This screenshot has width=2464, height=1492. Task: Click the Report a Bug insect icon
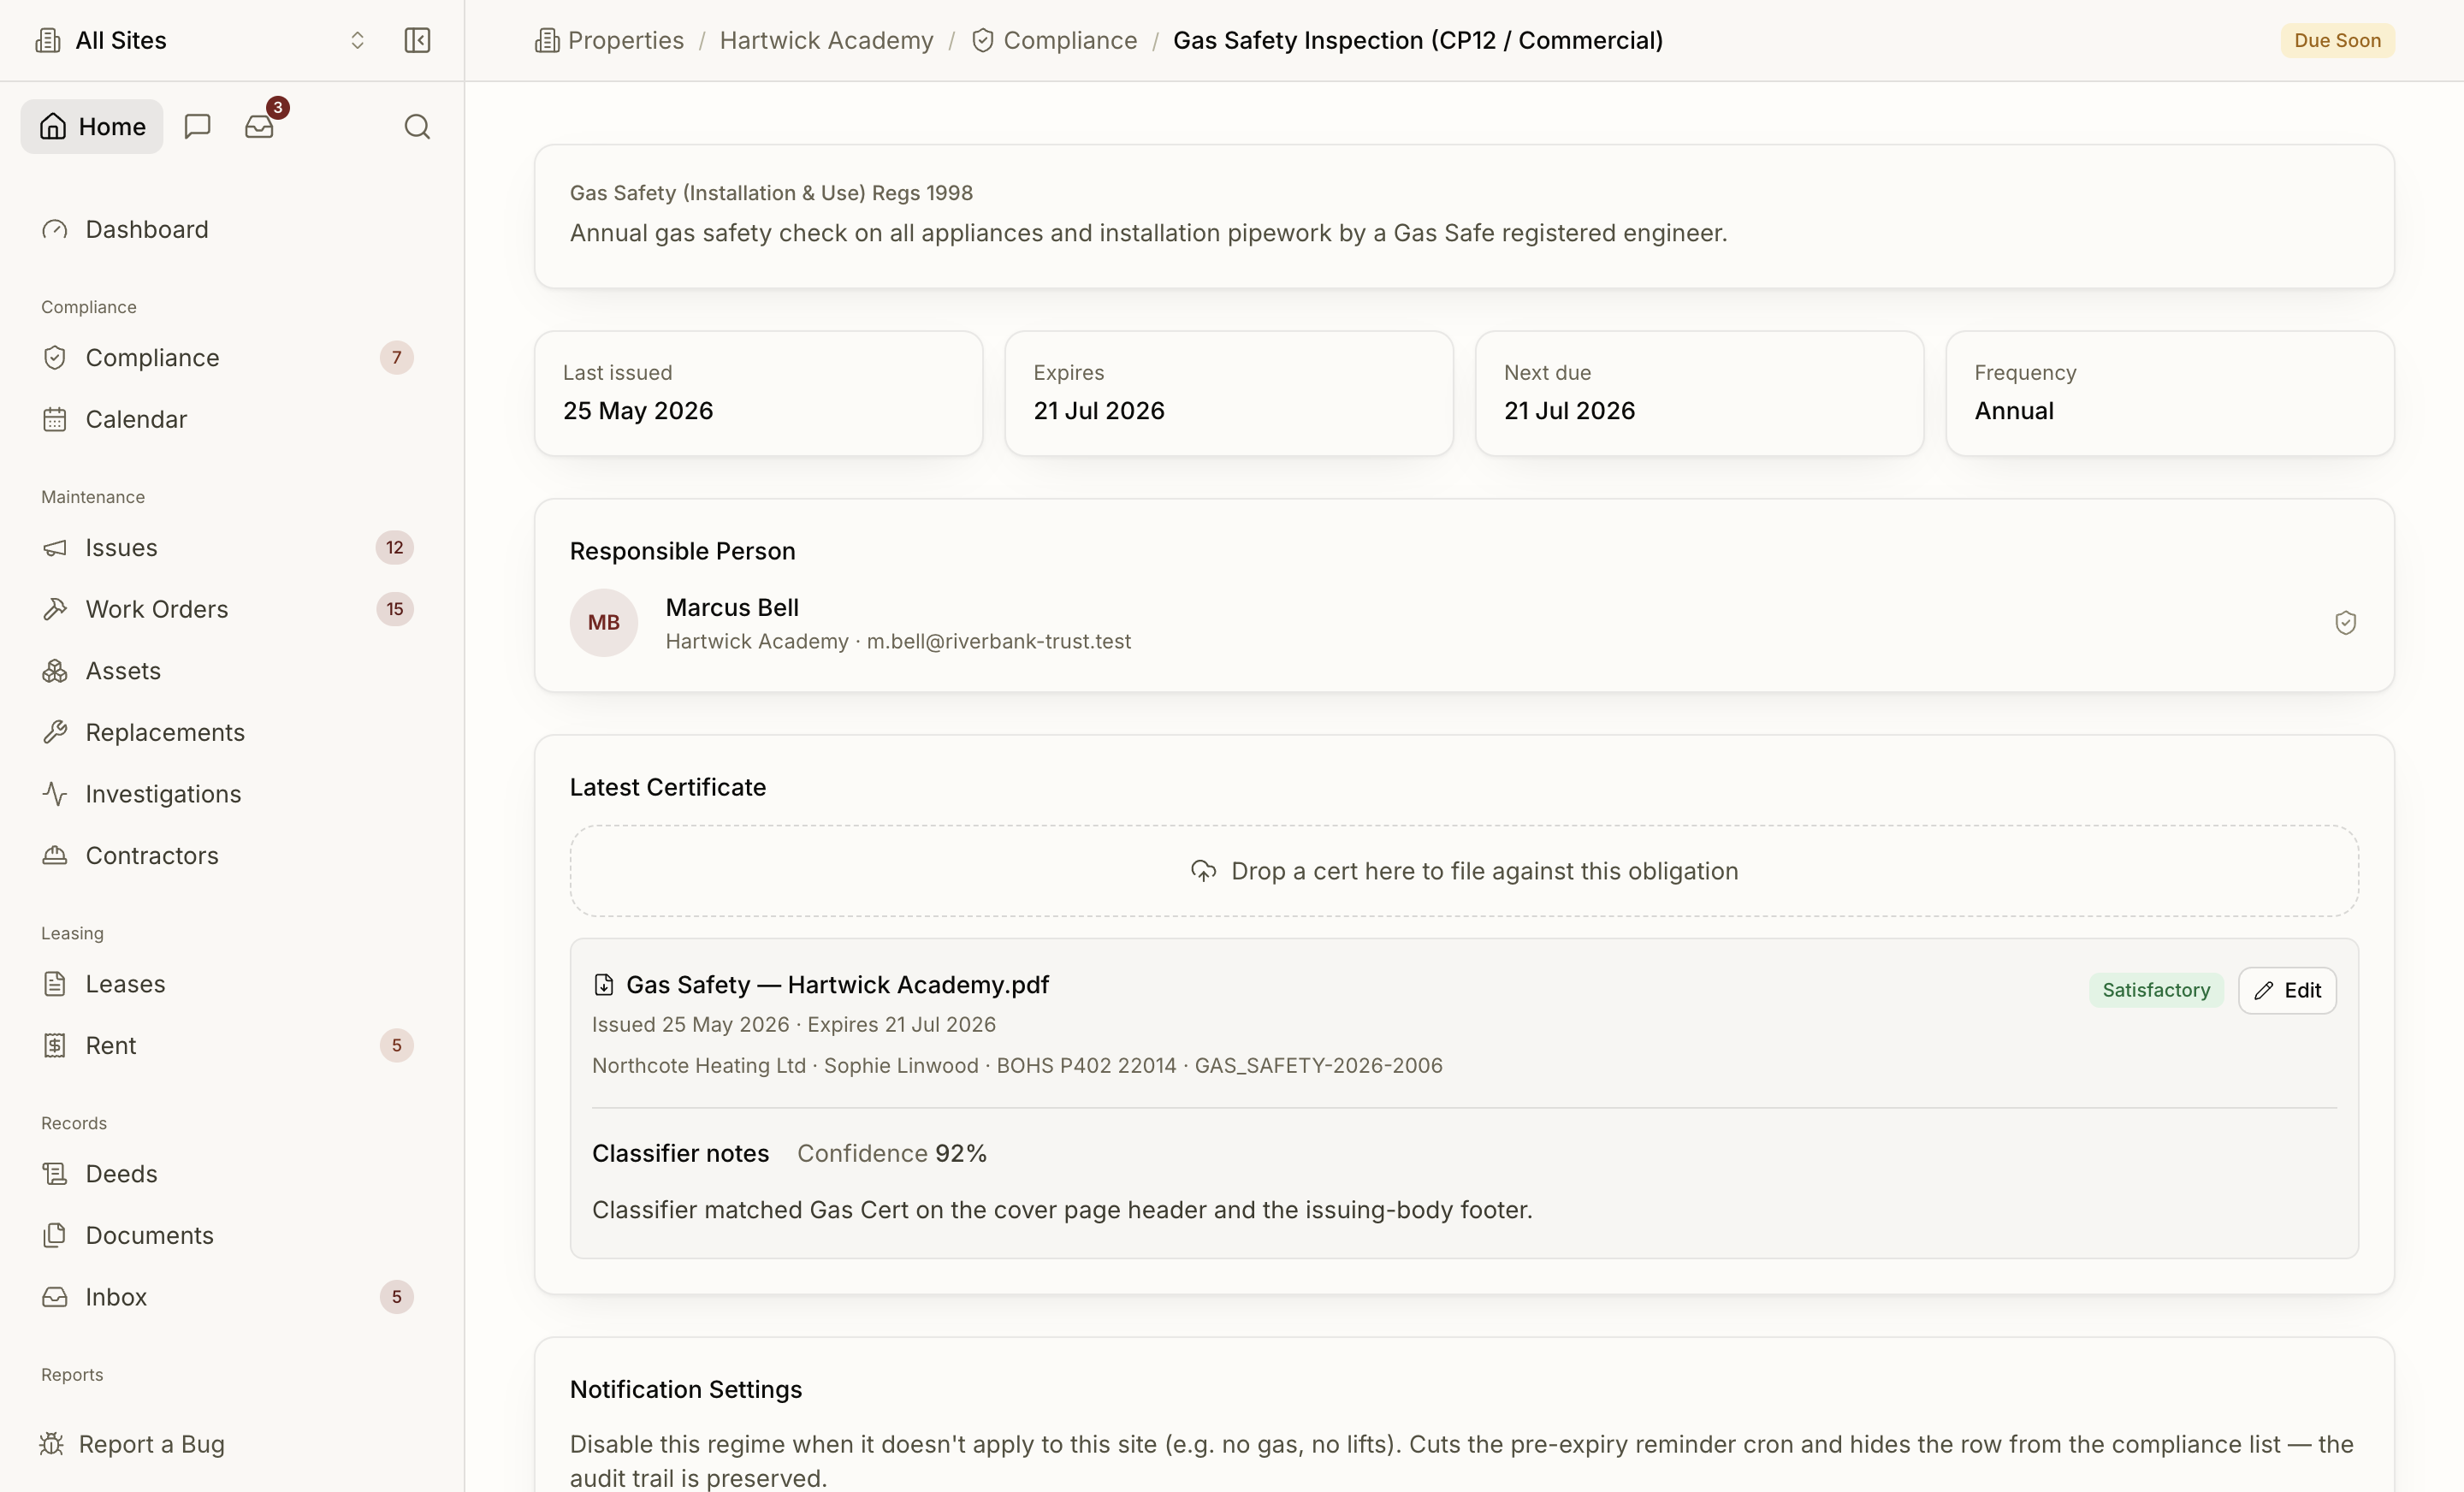point(51,1443)
